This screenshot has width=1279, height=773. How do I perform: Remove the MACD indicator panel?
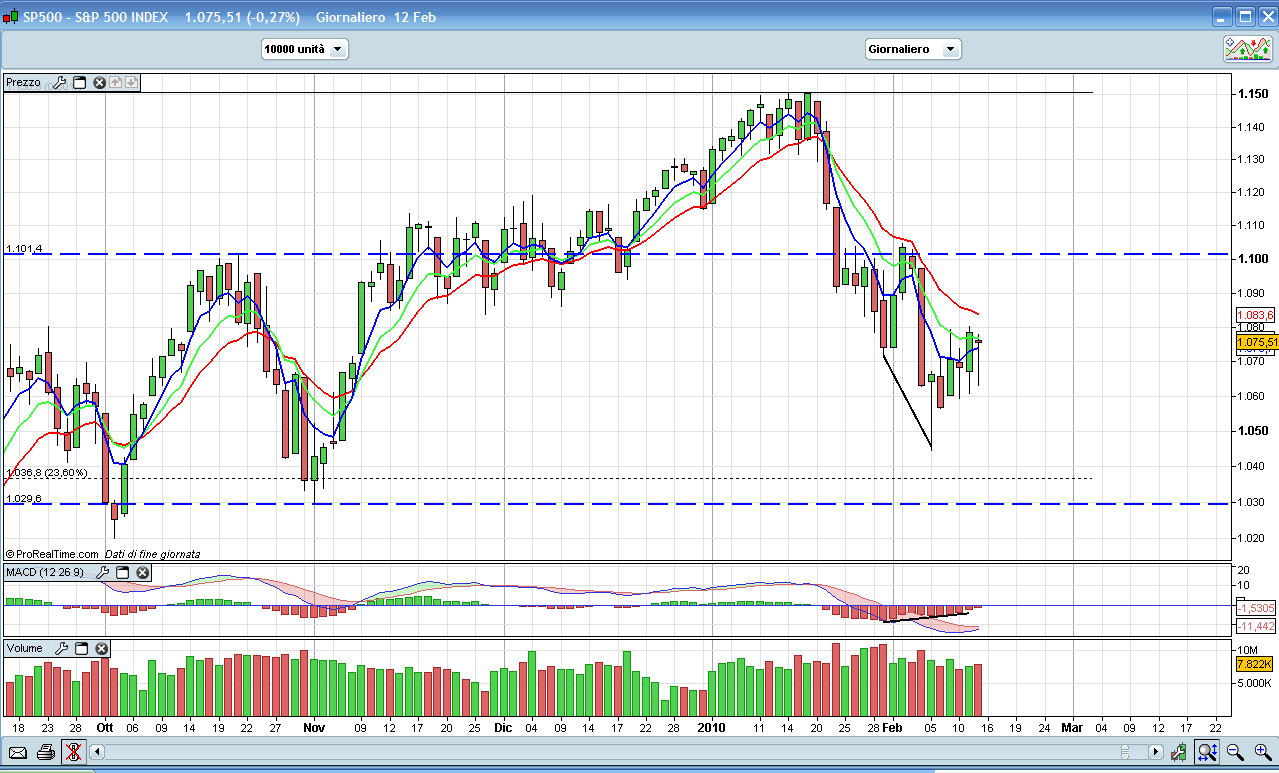coord(143,572)
